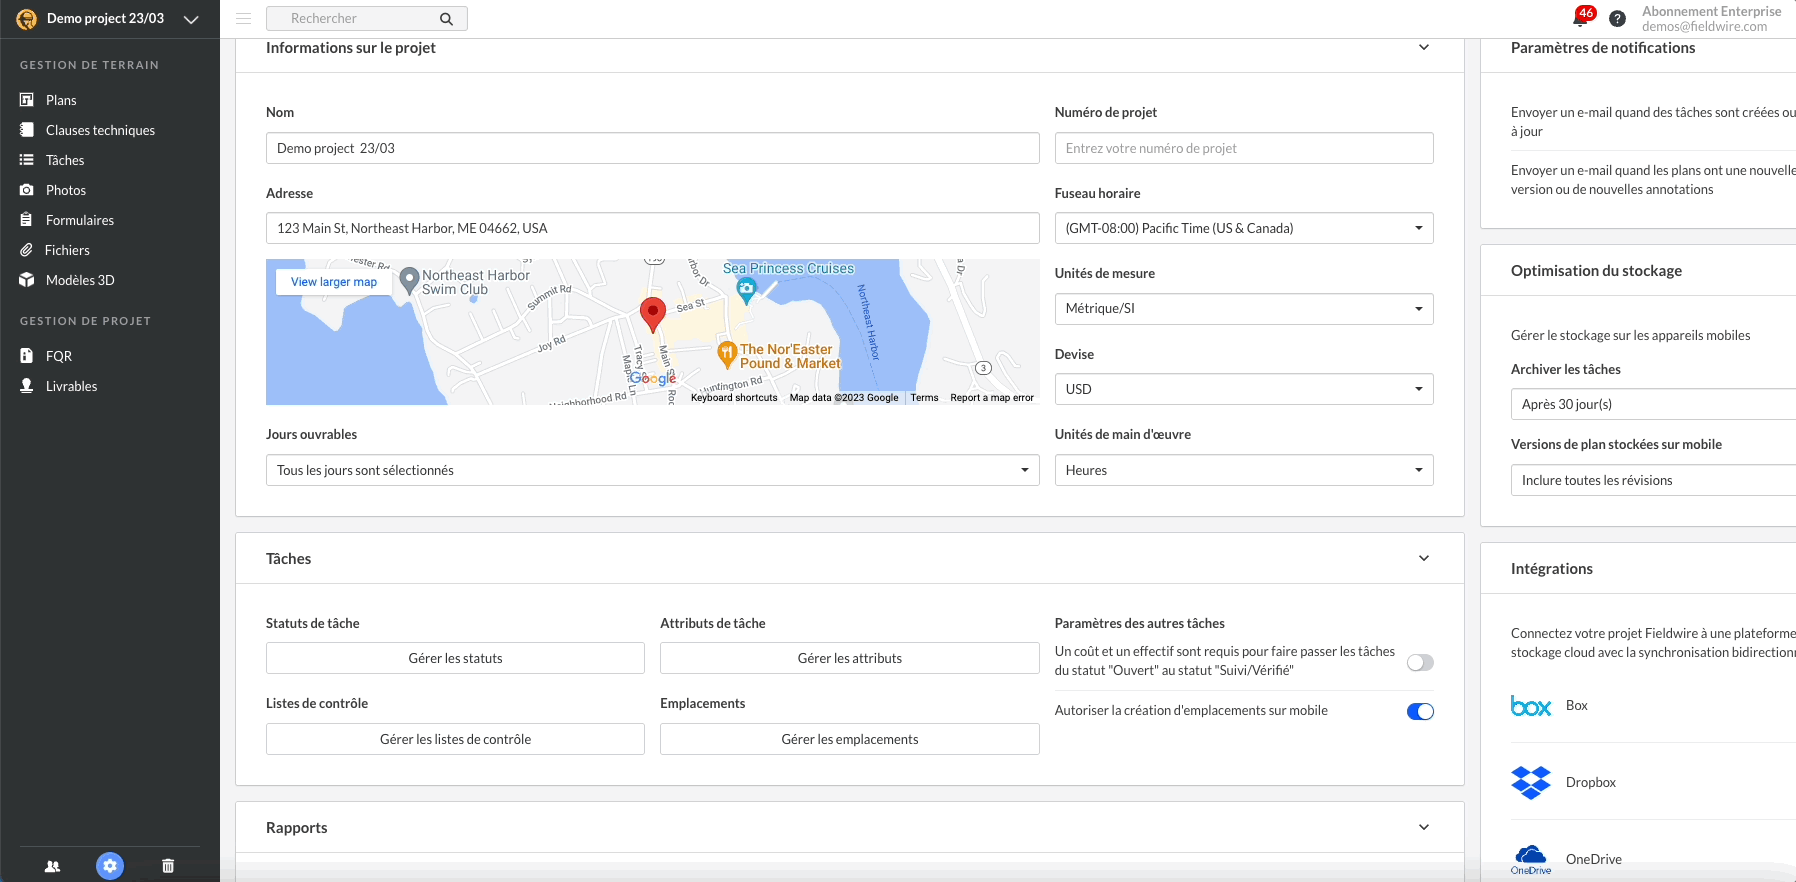1796x882 pixels.
Task: Click the Fieldwire project logo icon
Action: pos(26,19)
